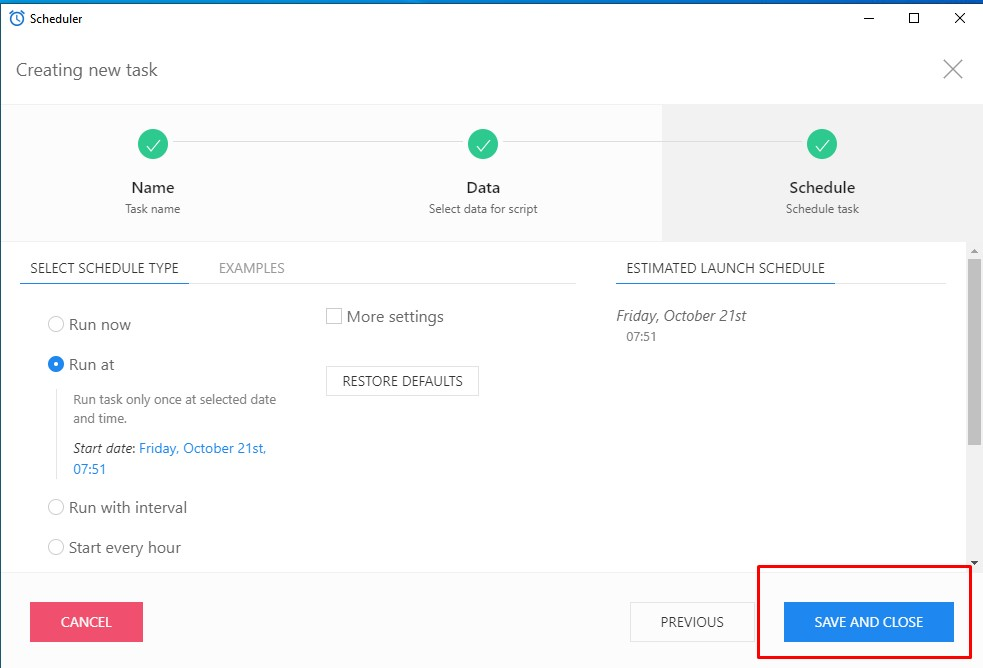
Task: Enable the More settings checkbox
Action: tap(334, 316)
